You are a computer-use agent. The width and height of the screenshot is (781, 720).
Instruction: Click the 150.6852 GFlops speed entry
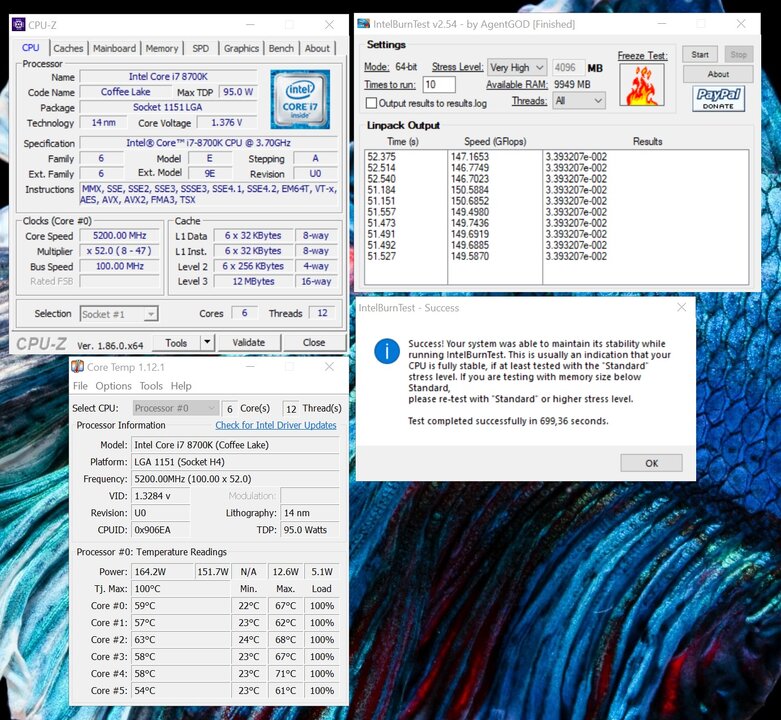470,201
